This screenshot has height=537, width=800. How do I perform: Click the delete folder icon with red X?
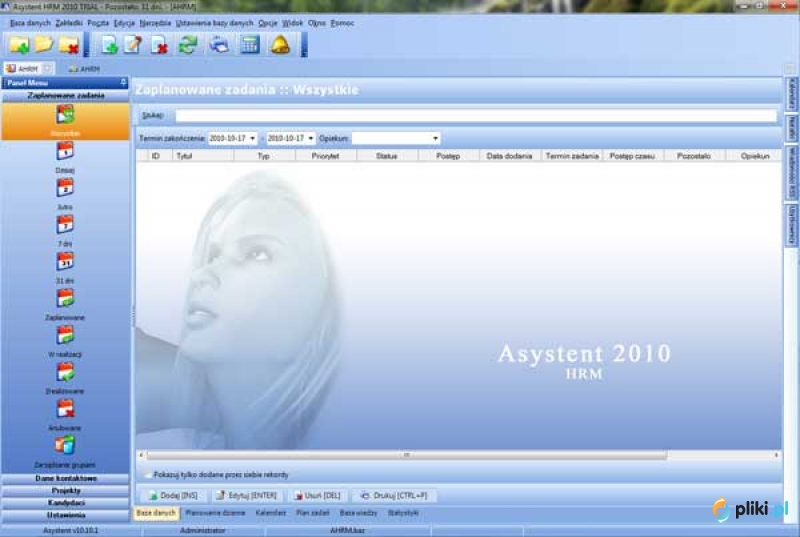(x=69, y=45)
